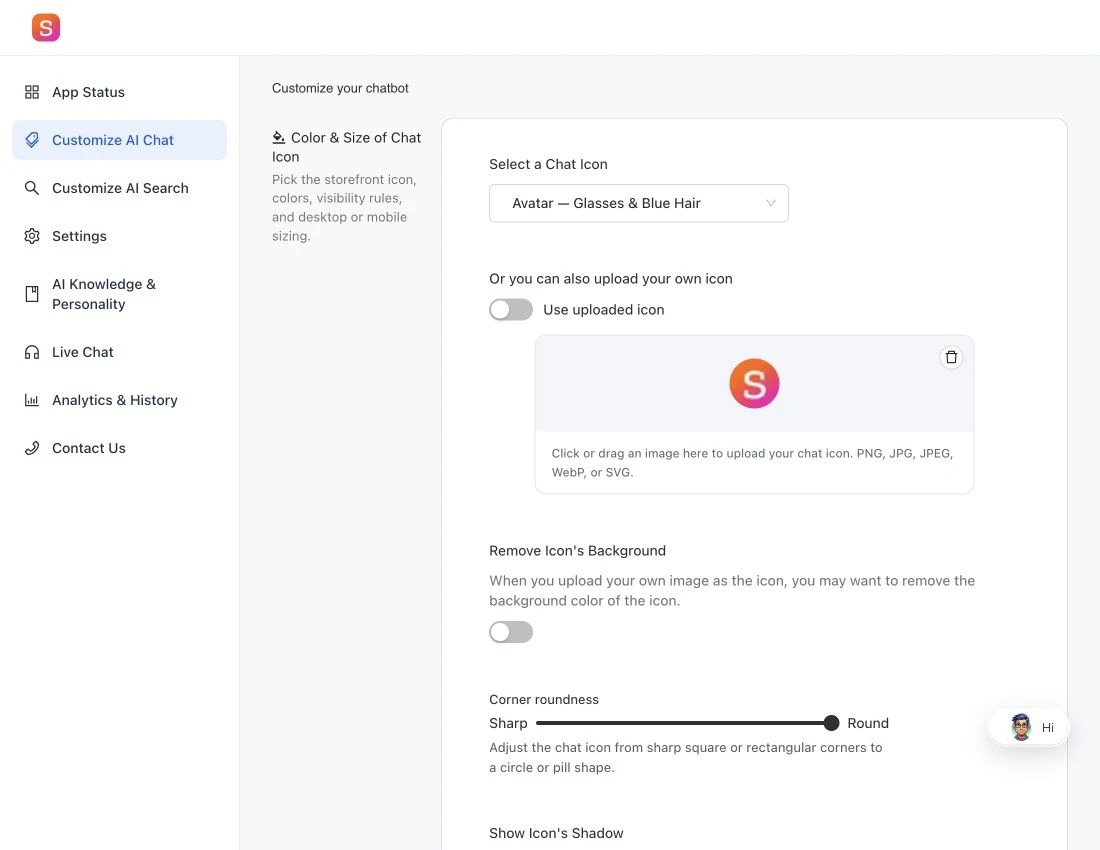The height and width of the screenshot is (850, 1100).
Task: Open Customize AI Chat section
Action: [x=119, y=140]
